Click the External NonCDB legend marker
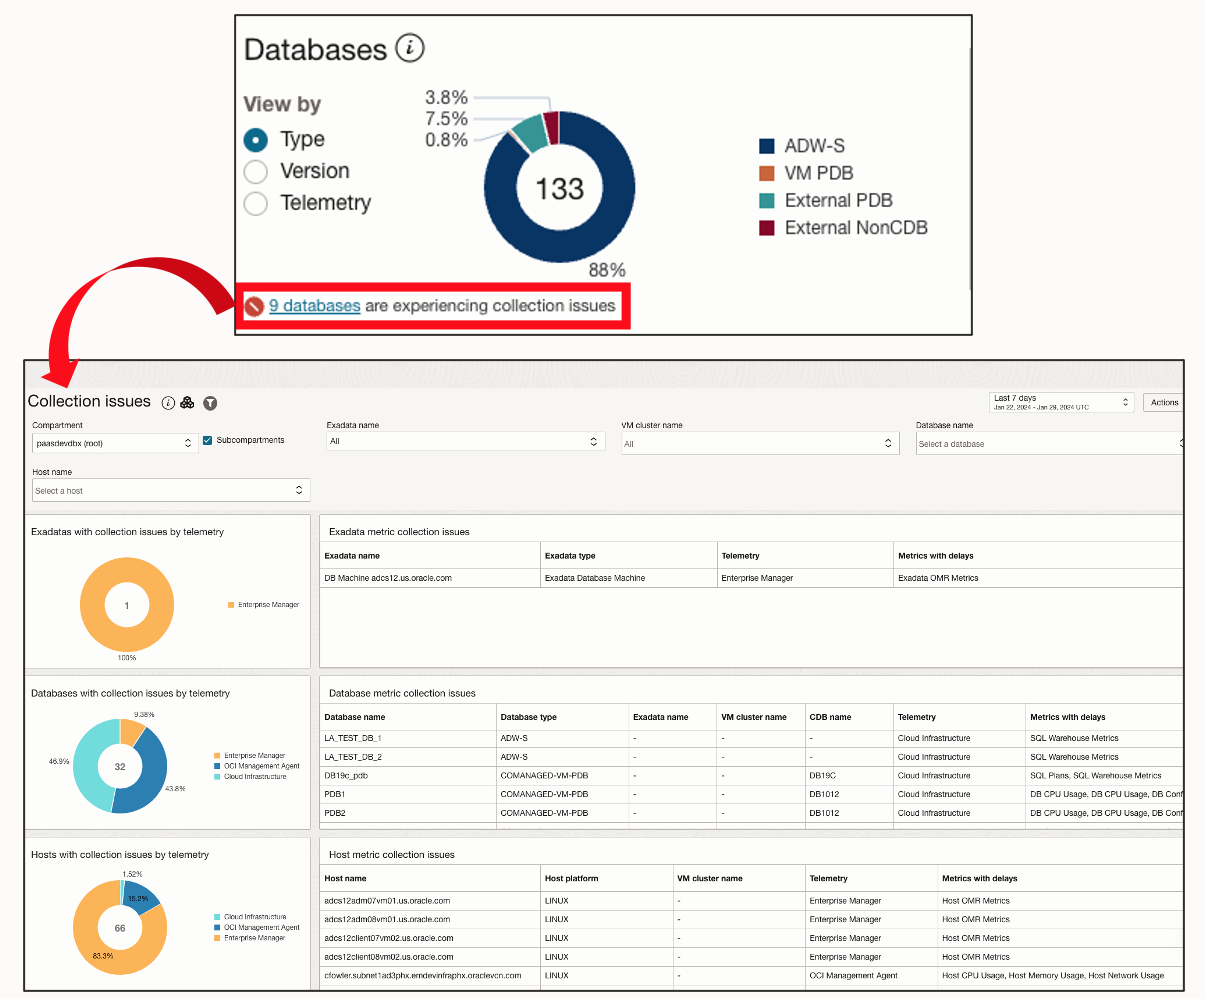The width and height of the screenshot is (1205, 999). coord(767,228)
